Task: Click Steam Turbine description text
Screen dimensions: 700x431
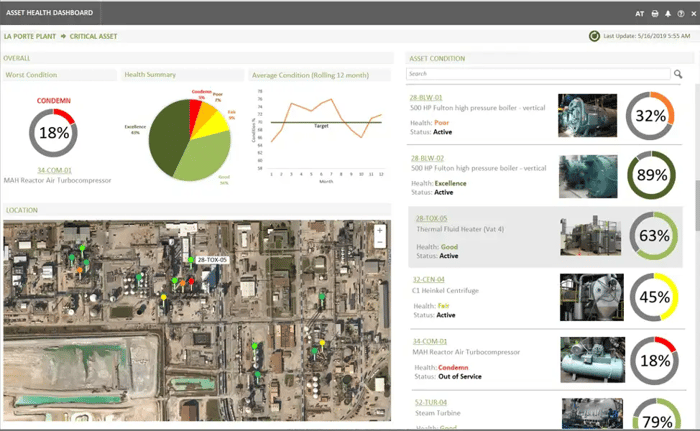Action: 438,413
